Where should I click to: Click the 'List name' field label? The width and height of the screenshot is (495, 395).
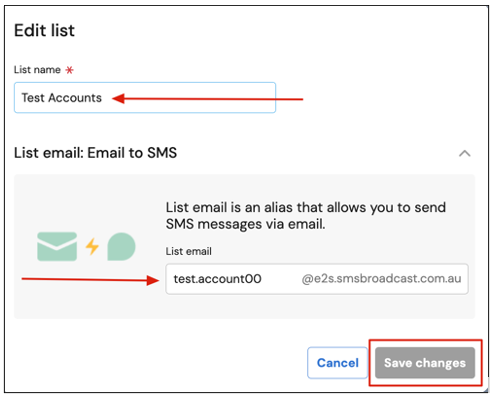[37, 70]
